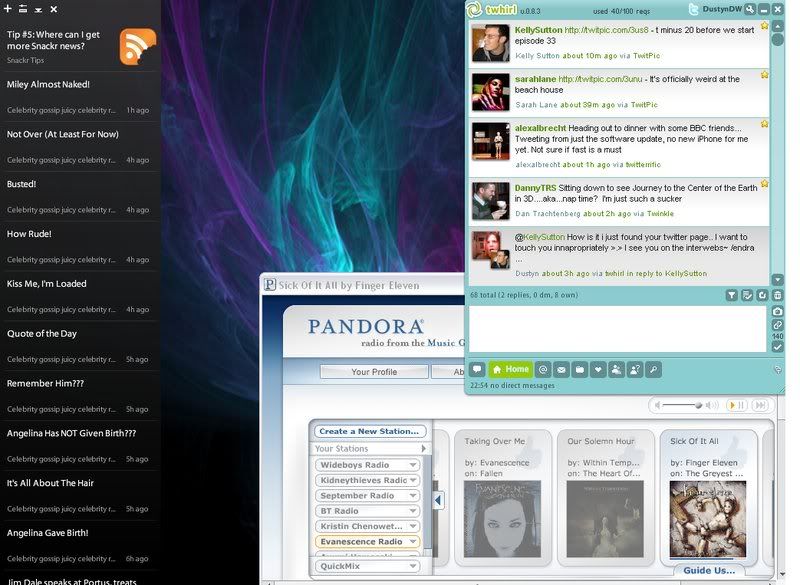
Task: Click the Snackr RSS feed icon
Action: [x=137, y=46]
